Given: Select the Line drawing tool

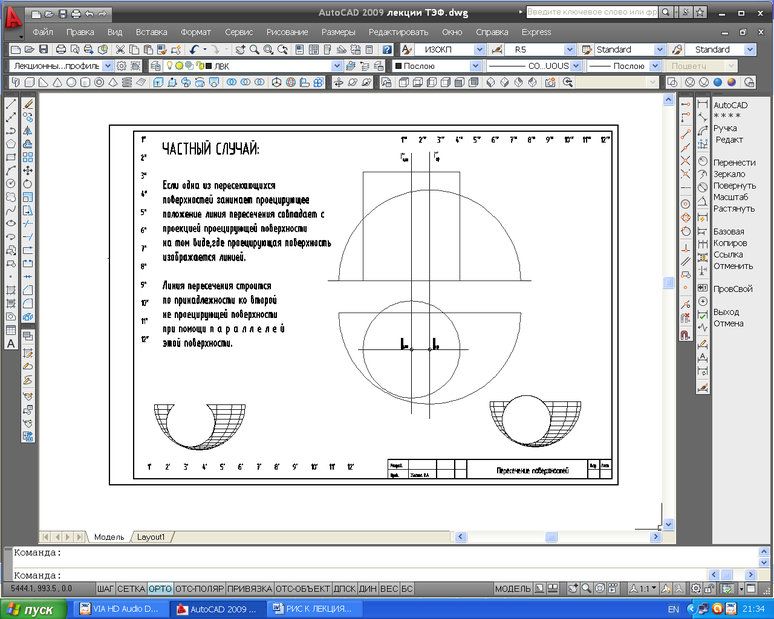Looking at the screenshot, I should point(11,103).
